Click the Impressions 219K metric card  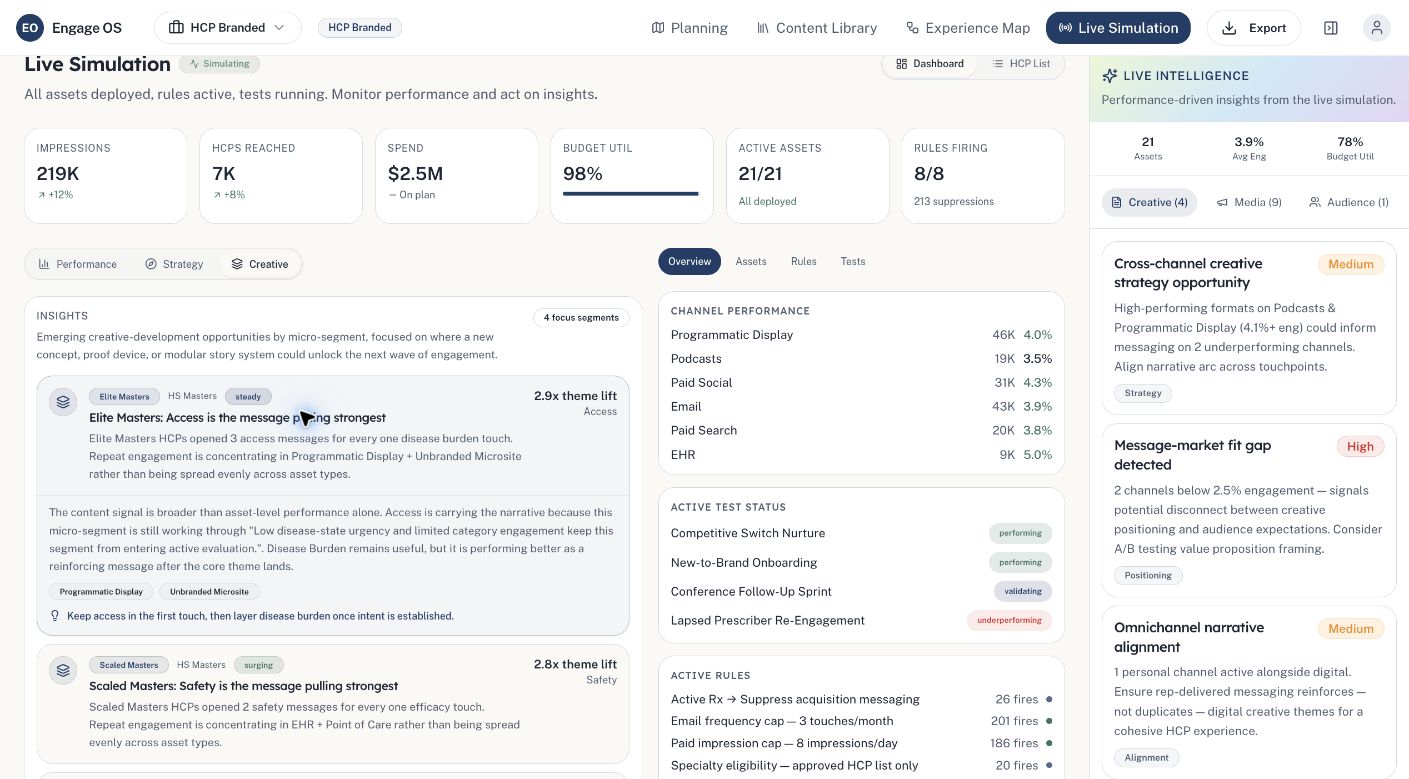tap(105, 175)
